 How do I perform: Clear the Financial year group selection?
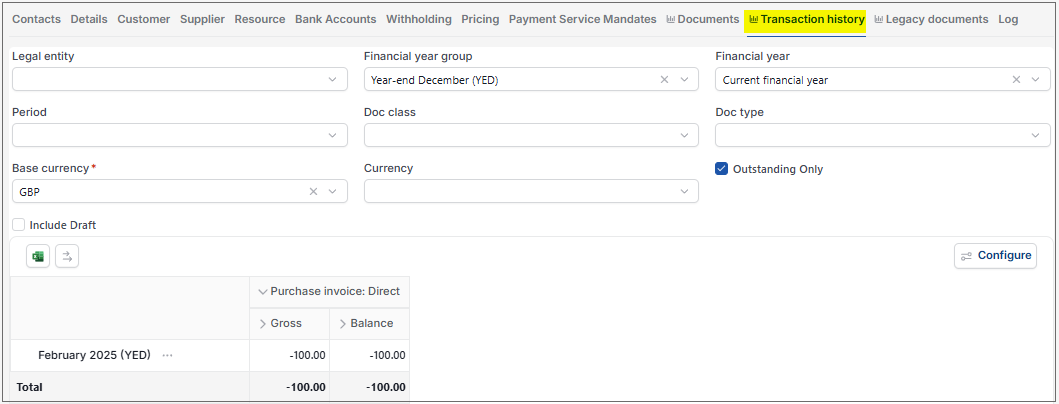click(664, 80)
